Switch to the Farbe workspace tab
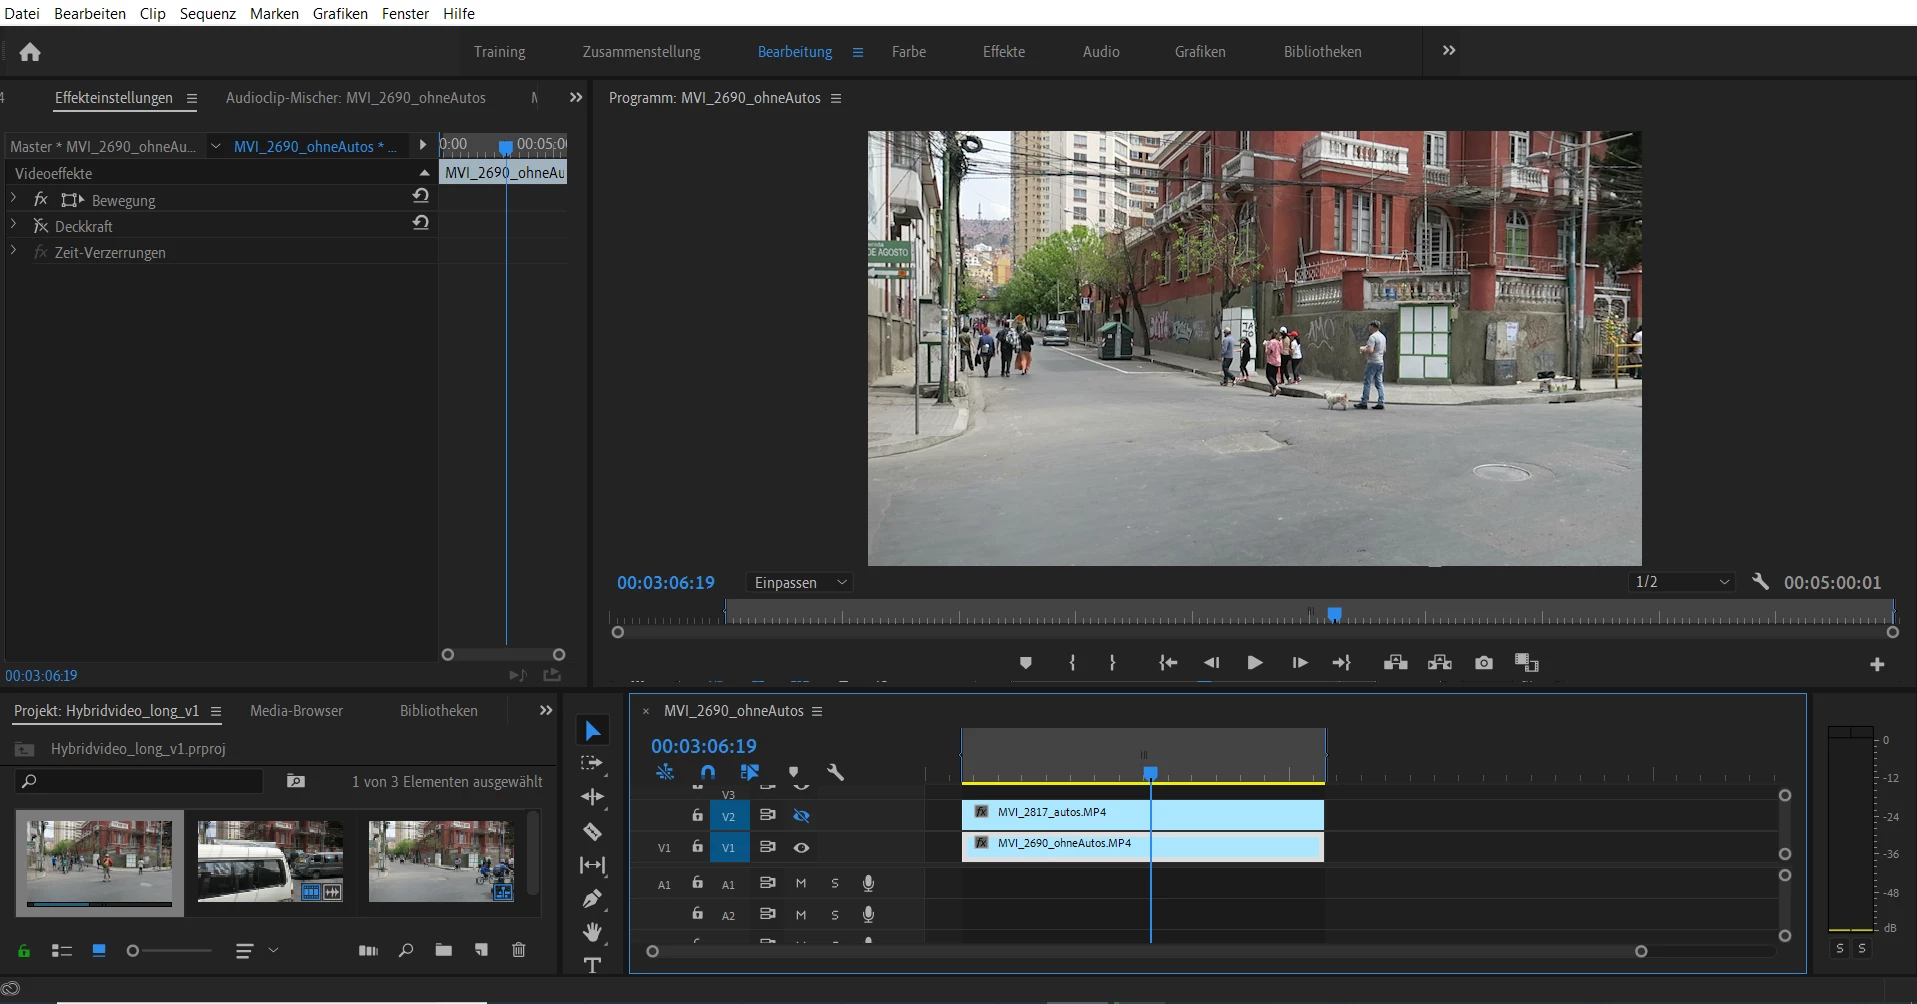The image size is (1917, 1004). point(908,52)
